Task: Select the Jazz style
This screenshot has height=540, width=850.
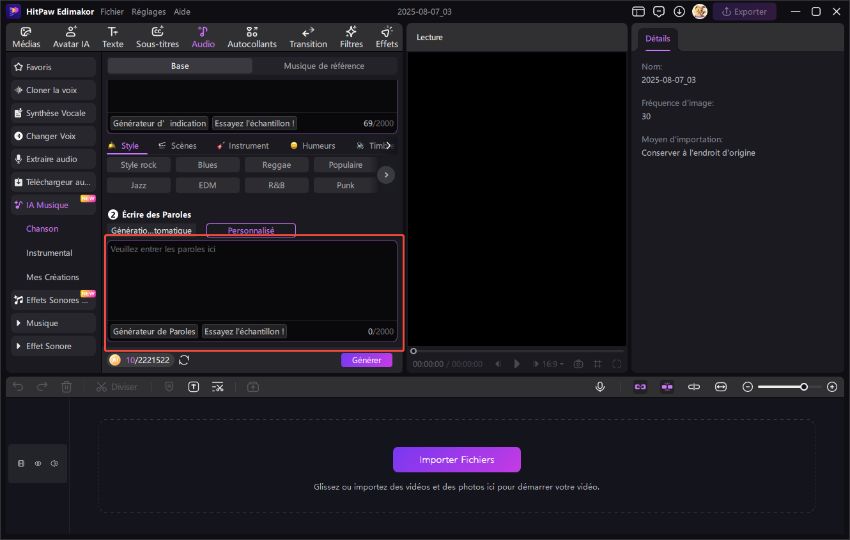Action: [x=138, y=185]
